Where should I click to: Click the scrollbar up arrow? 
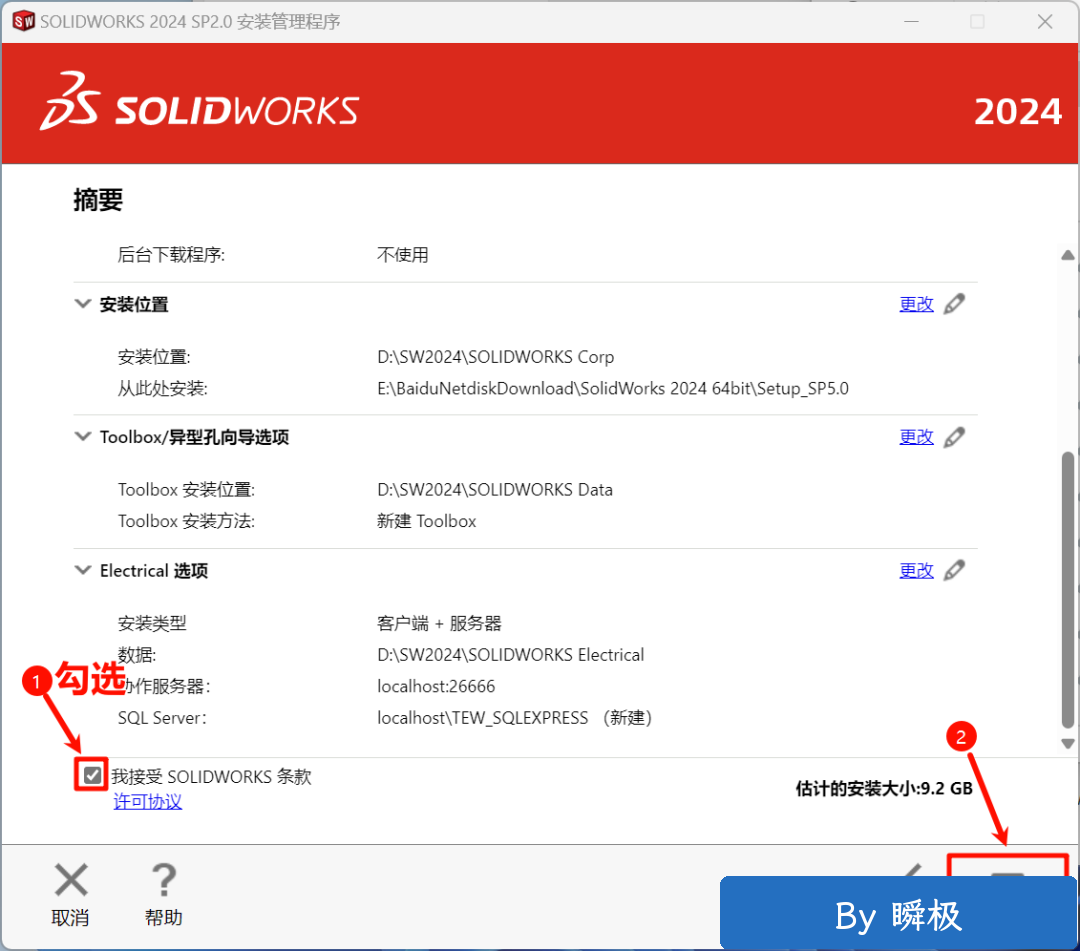[1067, 255]
